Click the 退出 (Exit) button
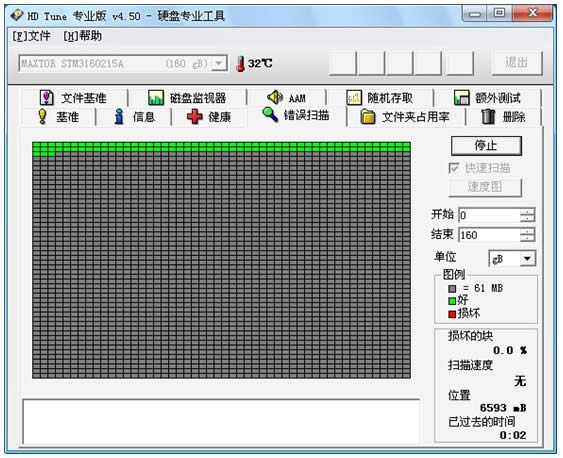Screen dimensions: 563x458 coord(516,63)
